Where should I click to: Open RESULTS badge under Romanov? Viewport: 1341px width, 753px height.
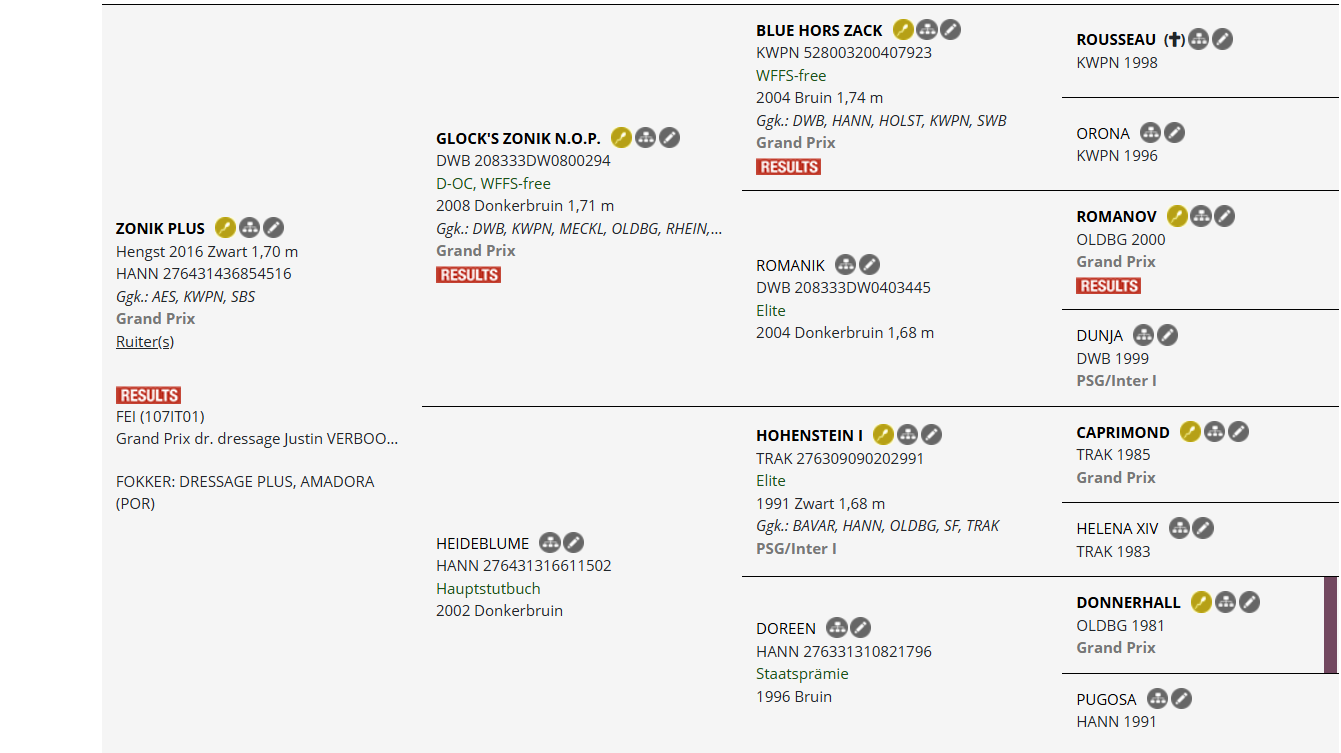(x=1109, y=286)
